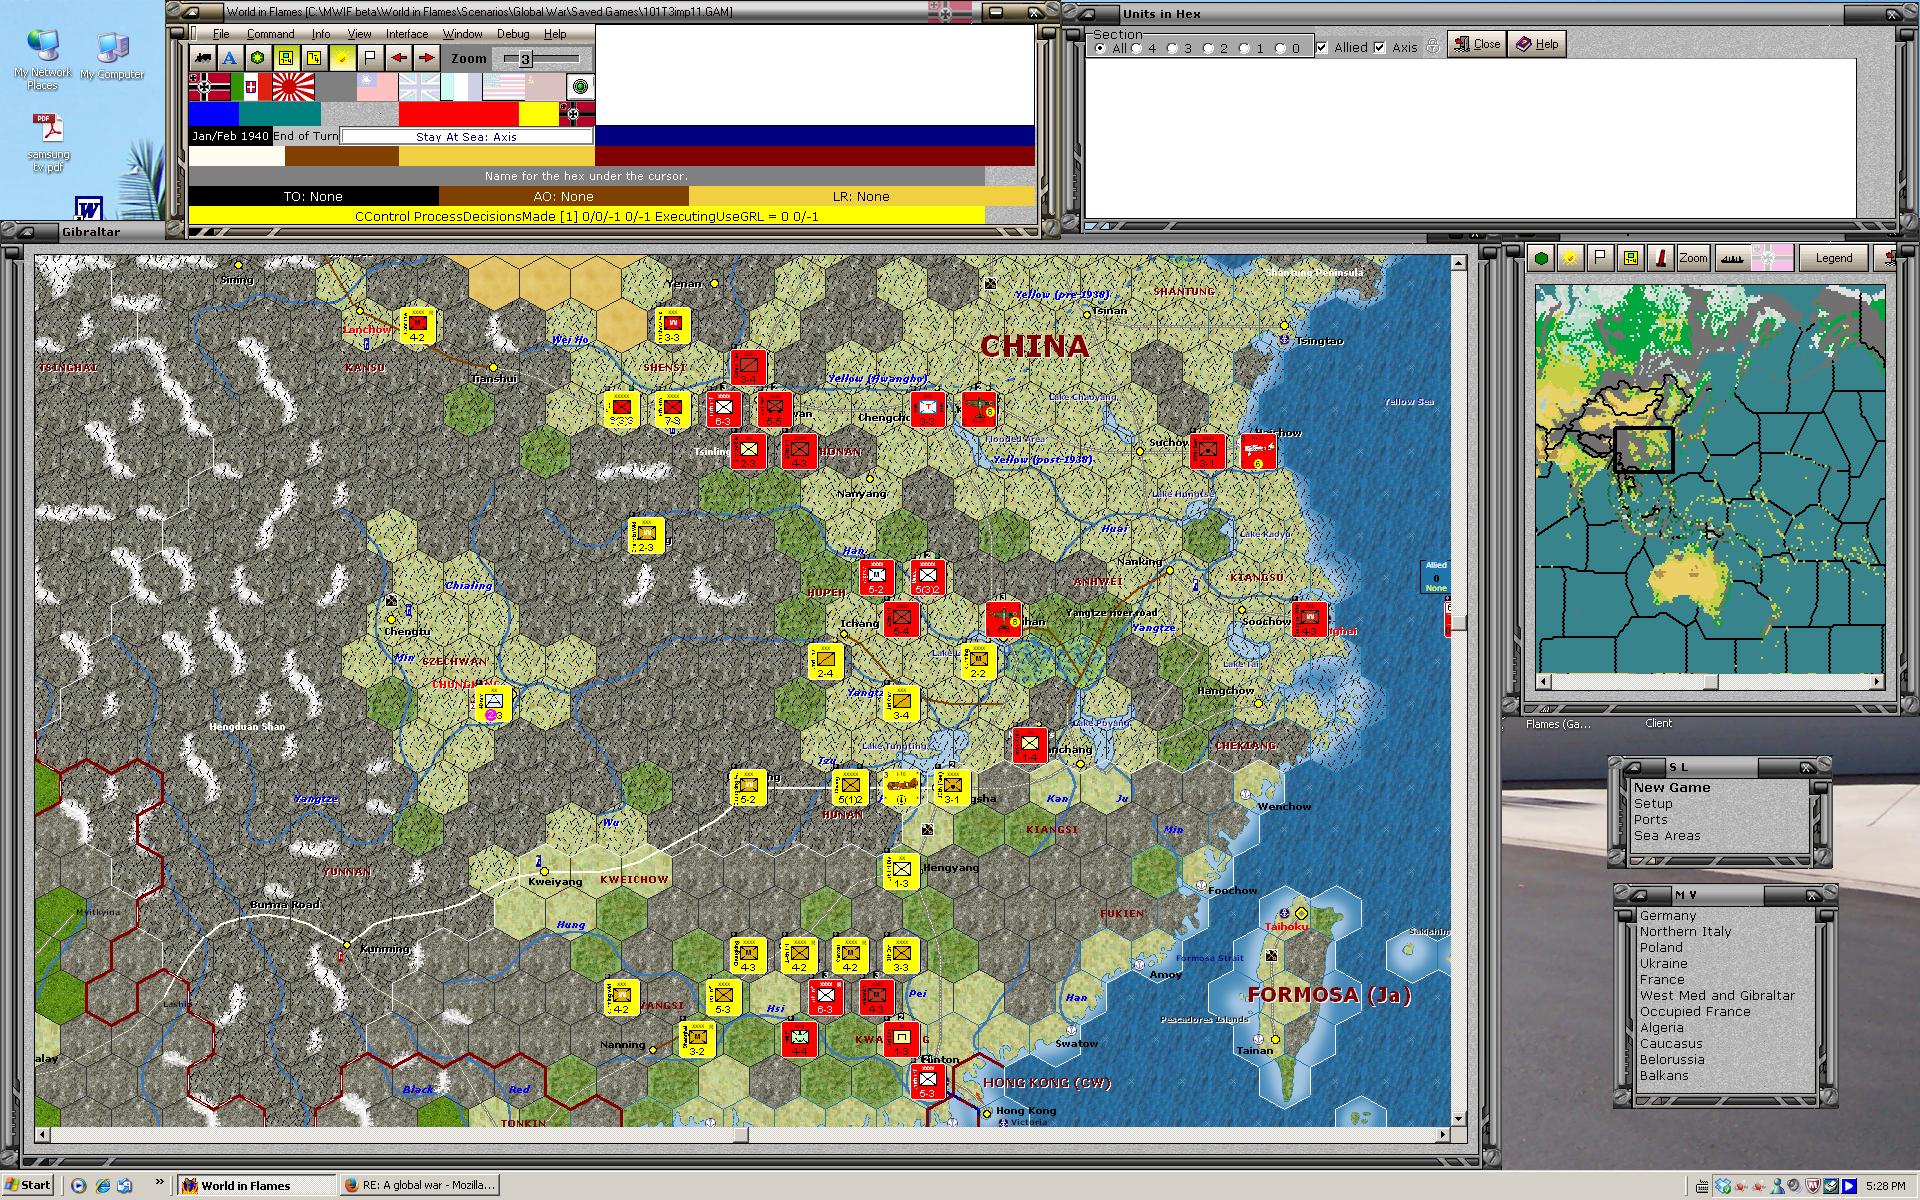Click the green hexagon toolbar icon
The image size is (1920, 1200).
click(x=258, y=58)
